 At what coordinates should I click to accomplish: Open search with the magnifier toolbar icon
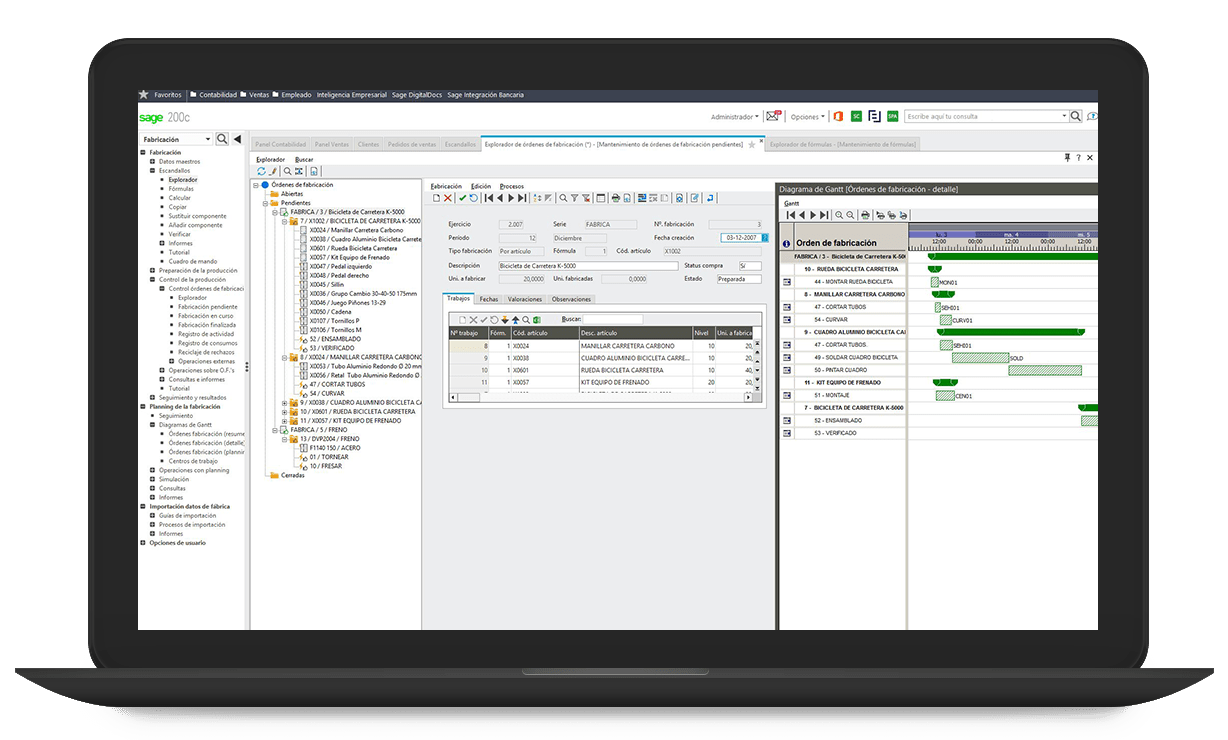[564, 197]
